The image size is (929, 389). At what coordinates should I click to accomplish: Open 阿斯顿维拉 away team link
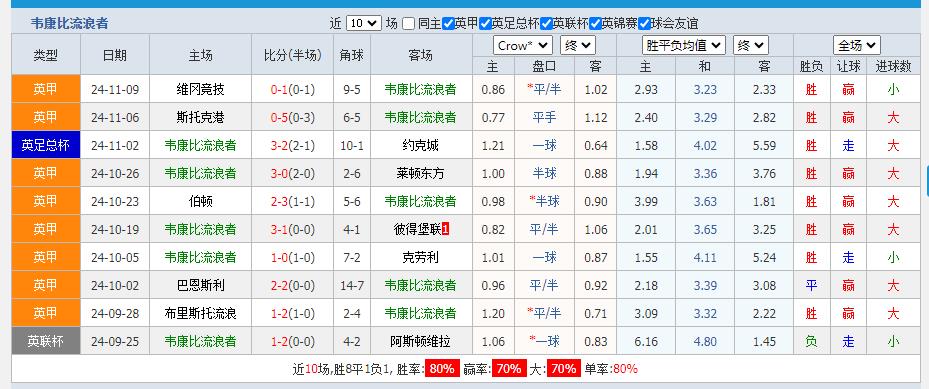pos(421,342)
